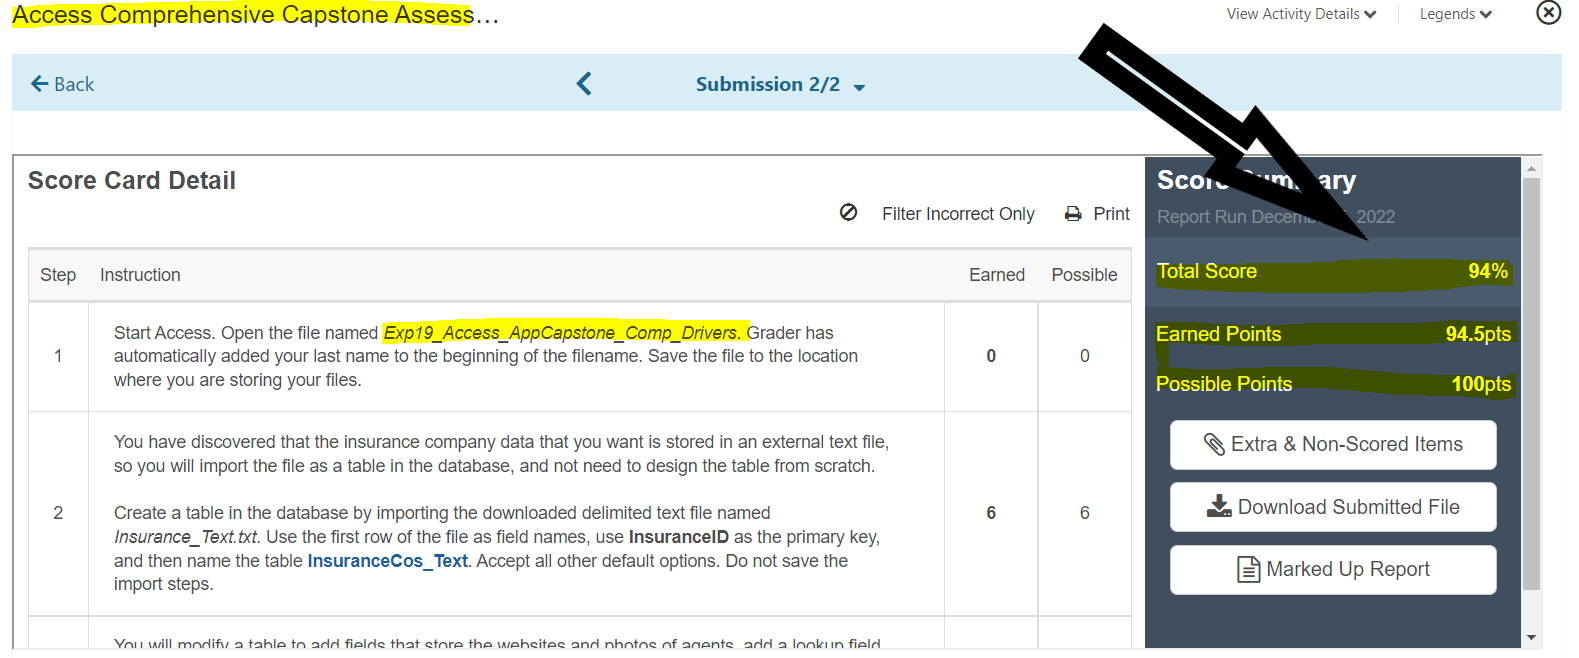Click Download Submitted File button

pyautogui.click(x=1333, y=507)
